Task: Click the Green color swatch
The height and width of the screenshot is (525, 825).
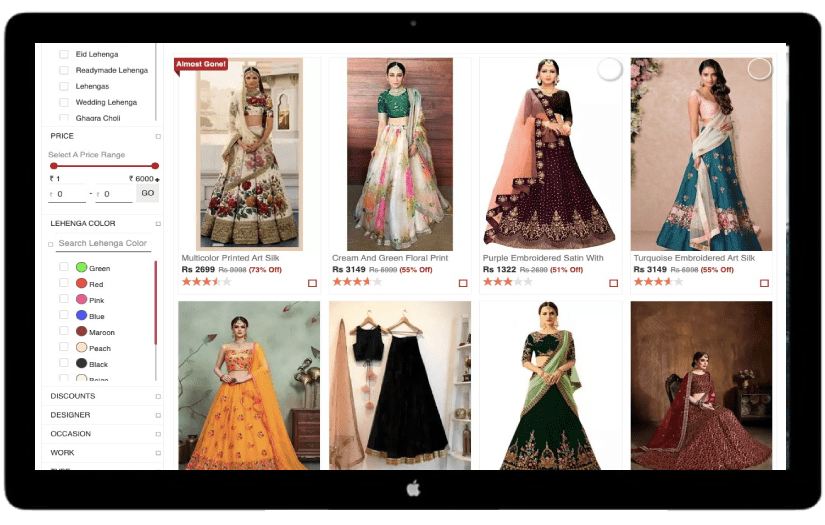Action: click(x=82, y=267)
